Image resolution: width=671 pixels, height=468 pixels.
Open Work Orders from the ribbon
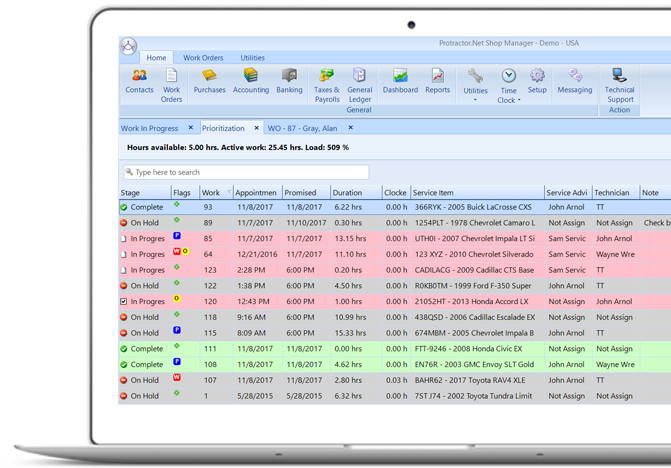[x=171, y=86]
